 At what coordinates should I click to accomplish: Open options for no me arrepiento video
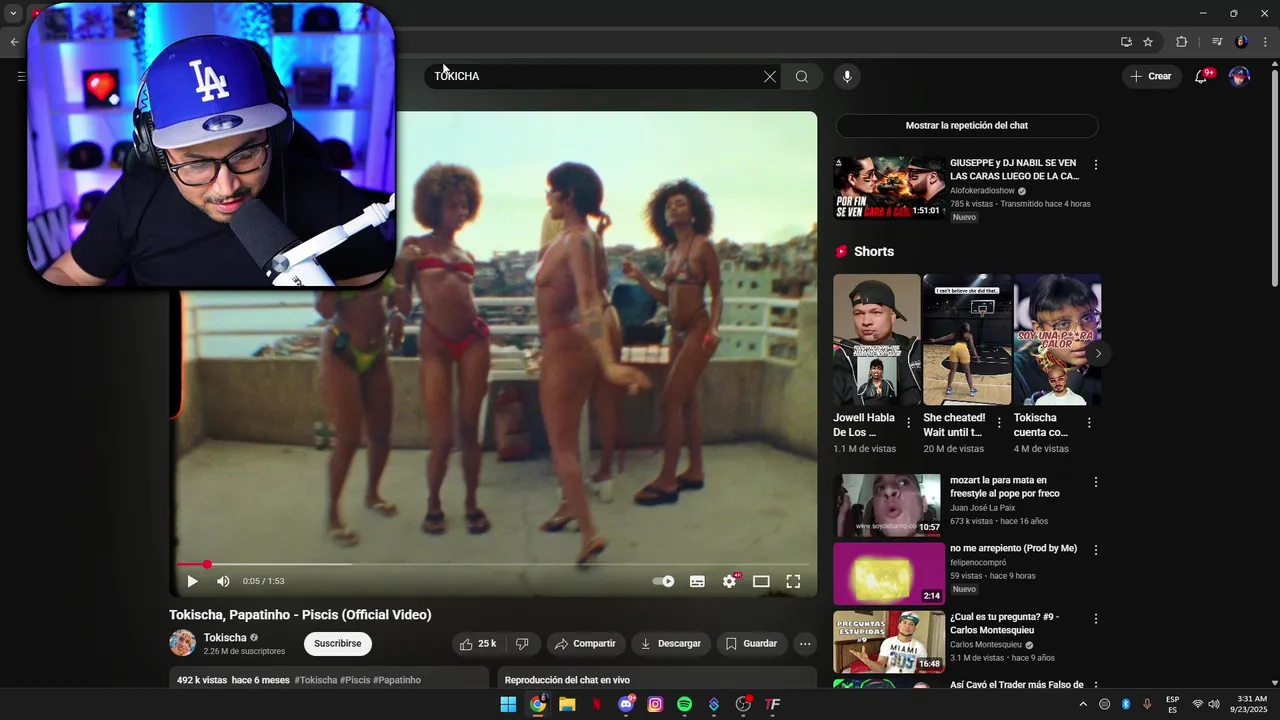point(1096,550)
